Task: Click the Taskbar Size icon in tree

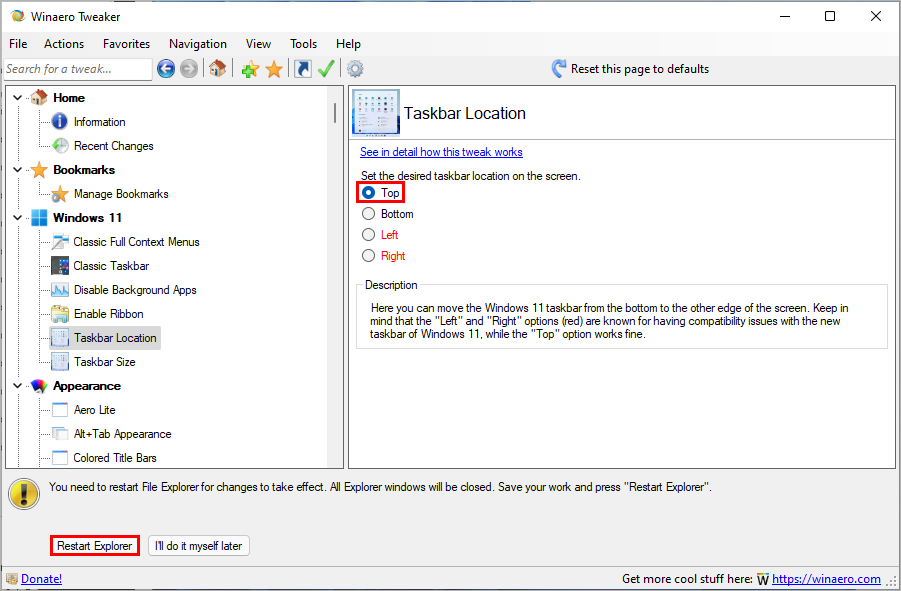Action: (60, 362)
